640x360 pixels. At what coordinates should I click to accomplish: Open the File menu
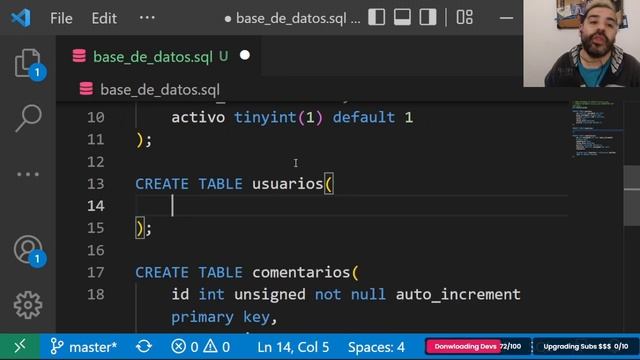click(x=61, y=18)
